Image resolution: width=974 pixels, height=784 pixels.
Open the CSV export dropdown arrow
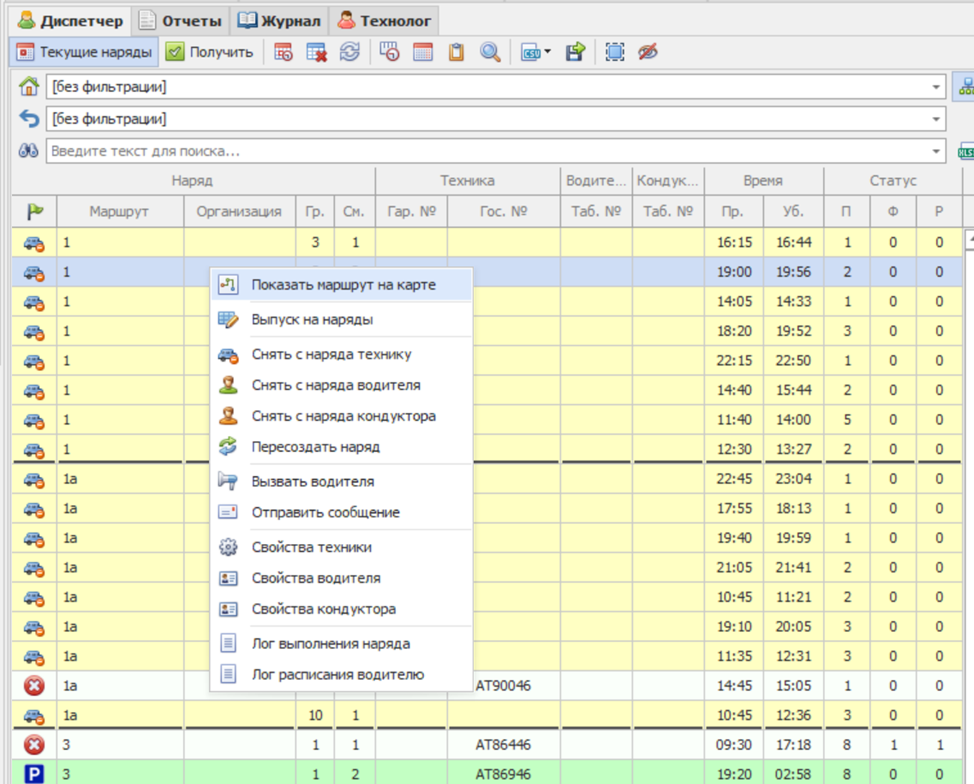[x=548, y=53]
